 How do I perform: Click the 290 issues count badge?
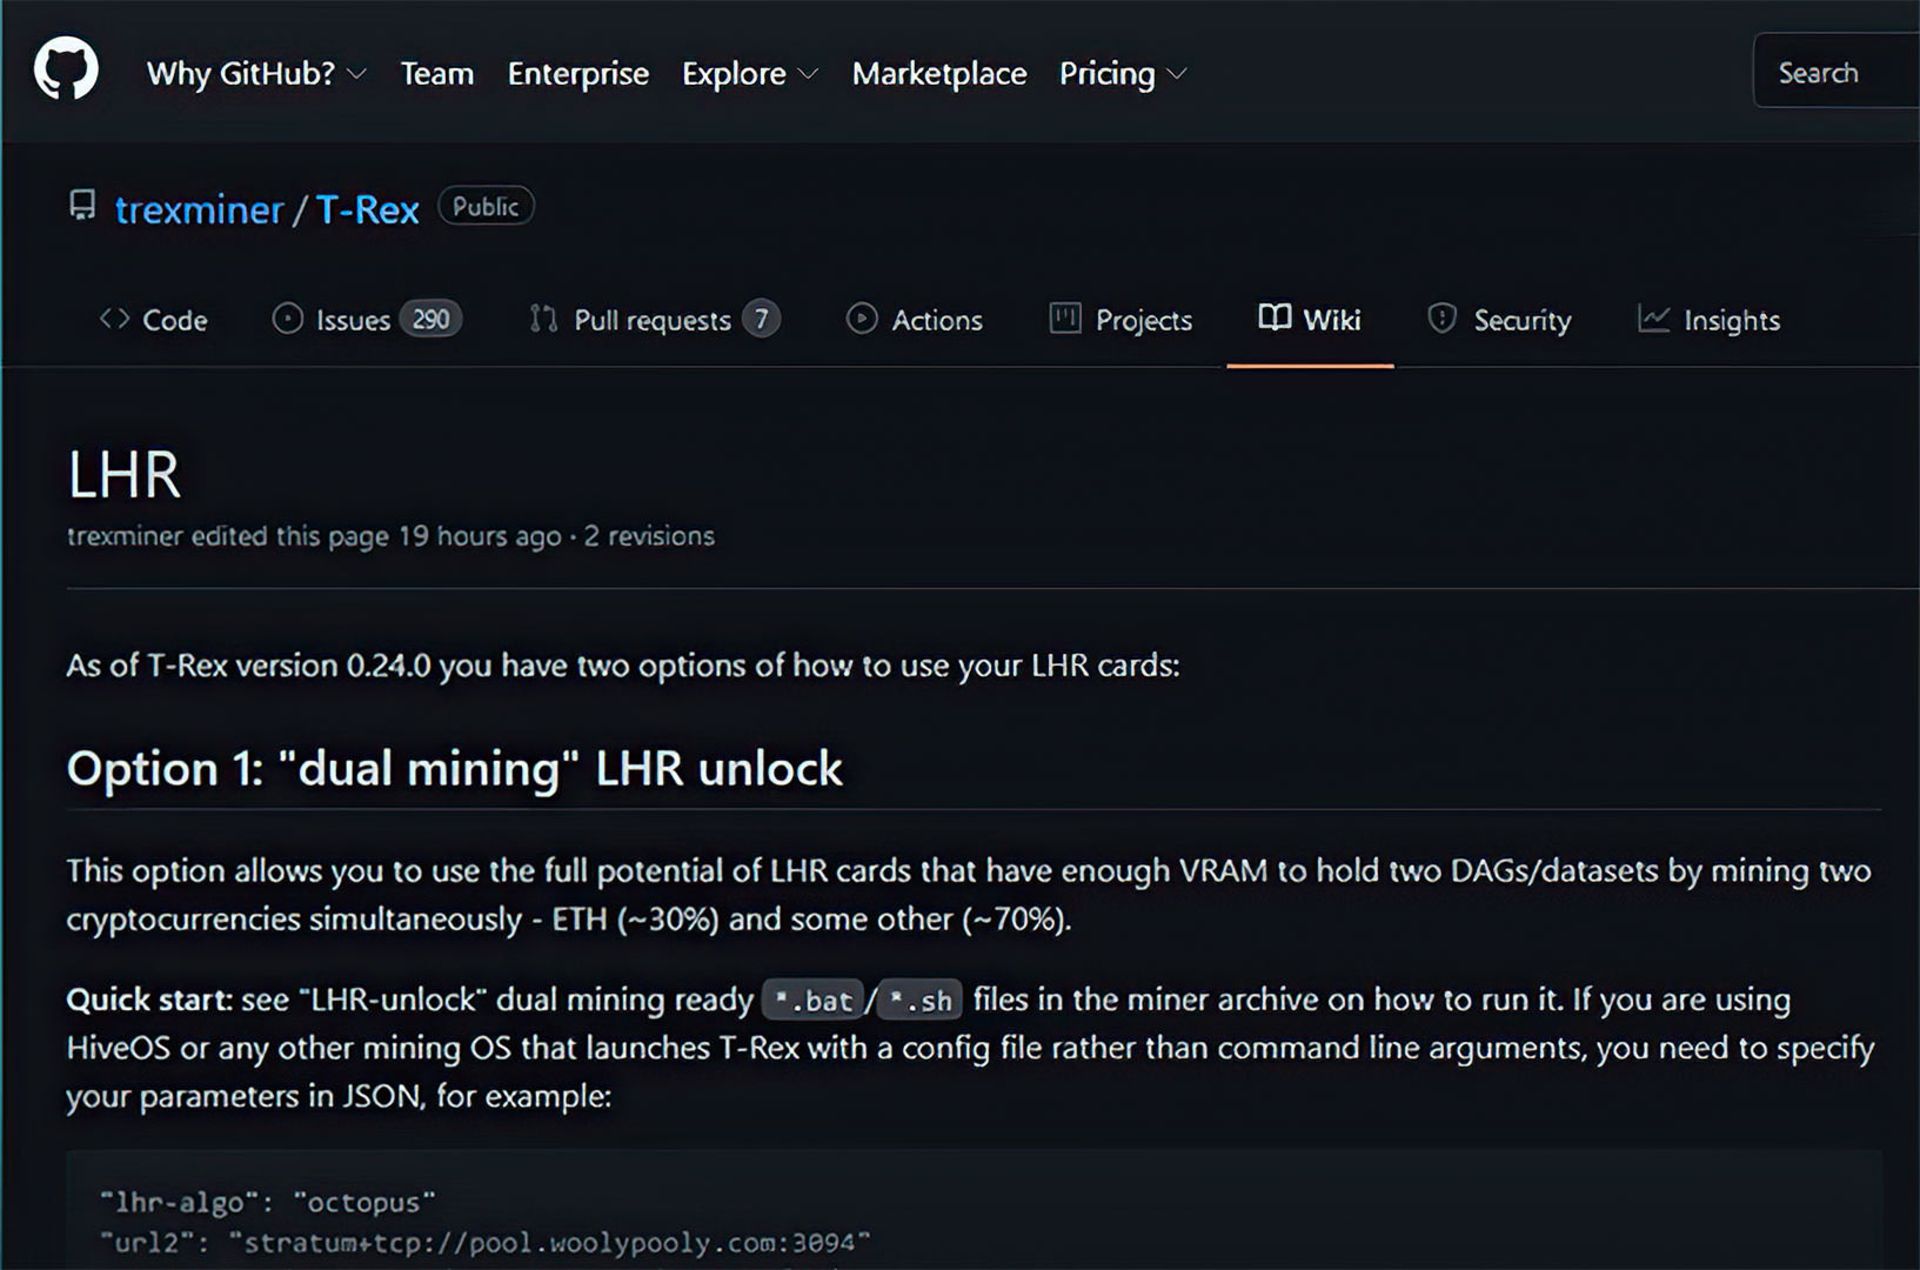coord(431,319)
